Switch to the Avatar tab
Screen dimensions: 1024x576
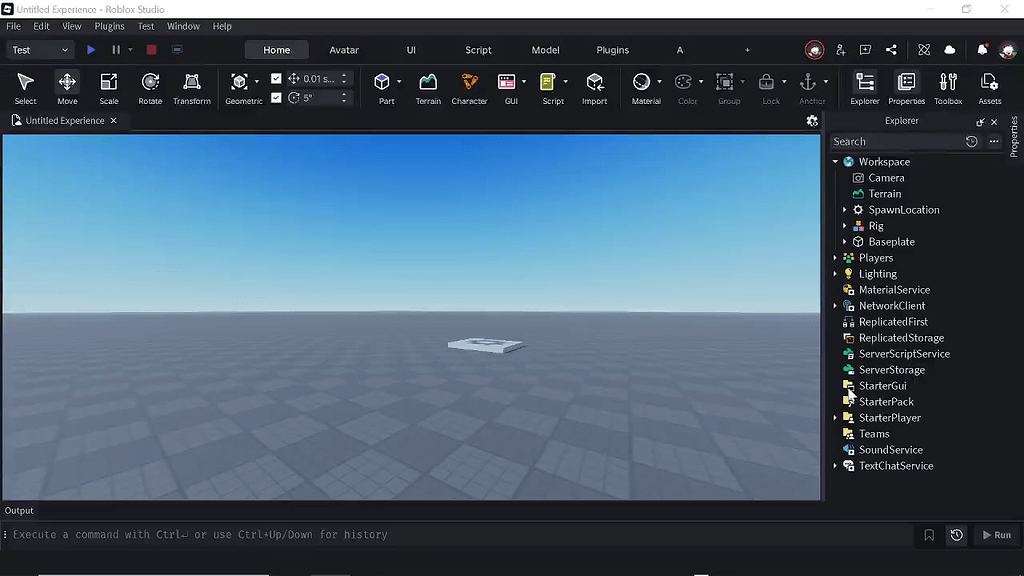click(344, 50)
